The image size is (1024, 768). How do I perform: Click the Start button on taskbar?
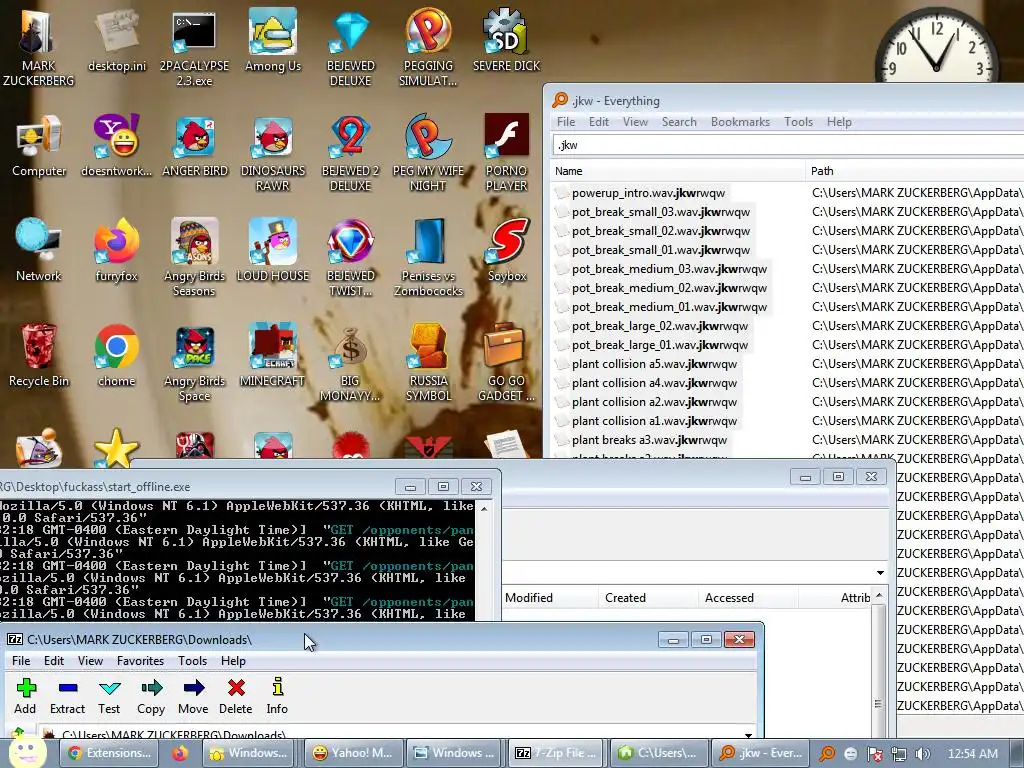[x=26, y=752]
